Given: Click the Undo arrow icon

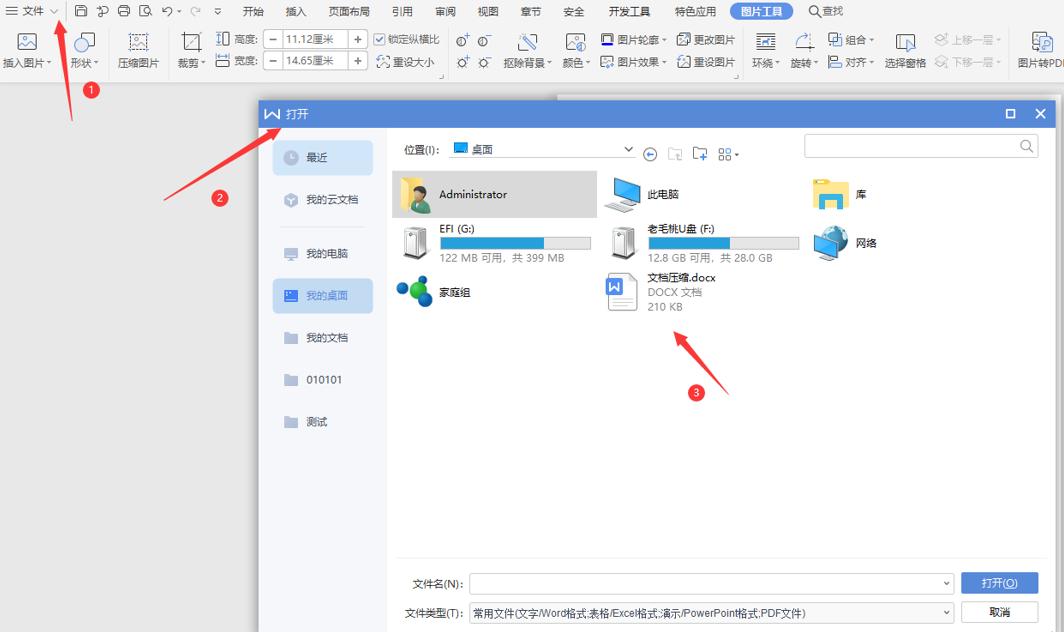Looking at the screenshot, I should coord(167,11).
